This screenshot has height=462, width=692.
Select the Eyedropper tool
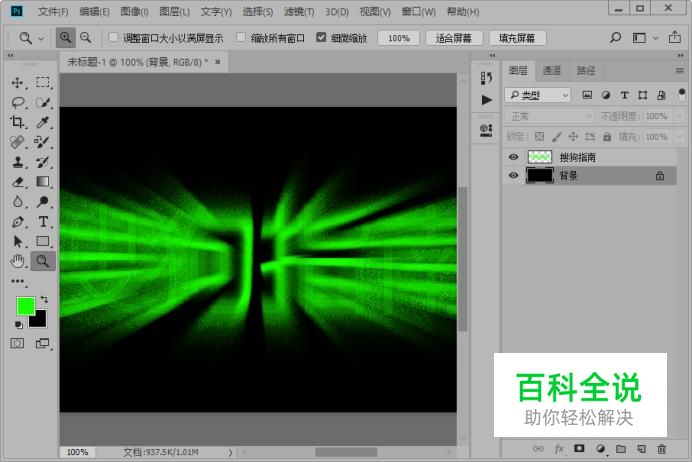click(43, 122)
